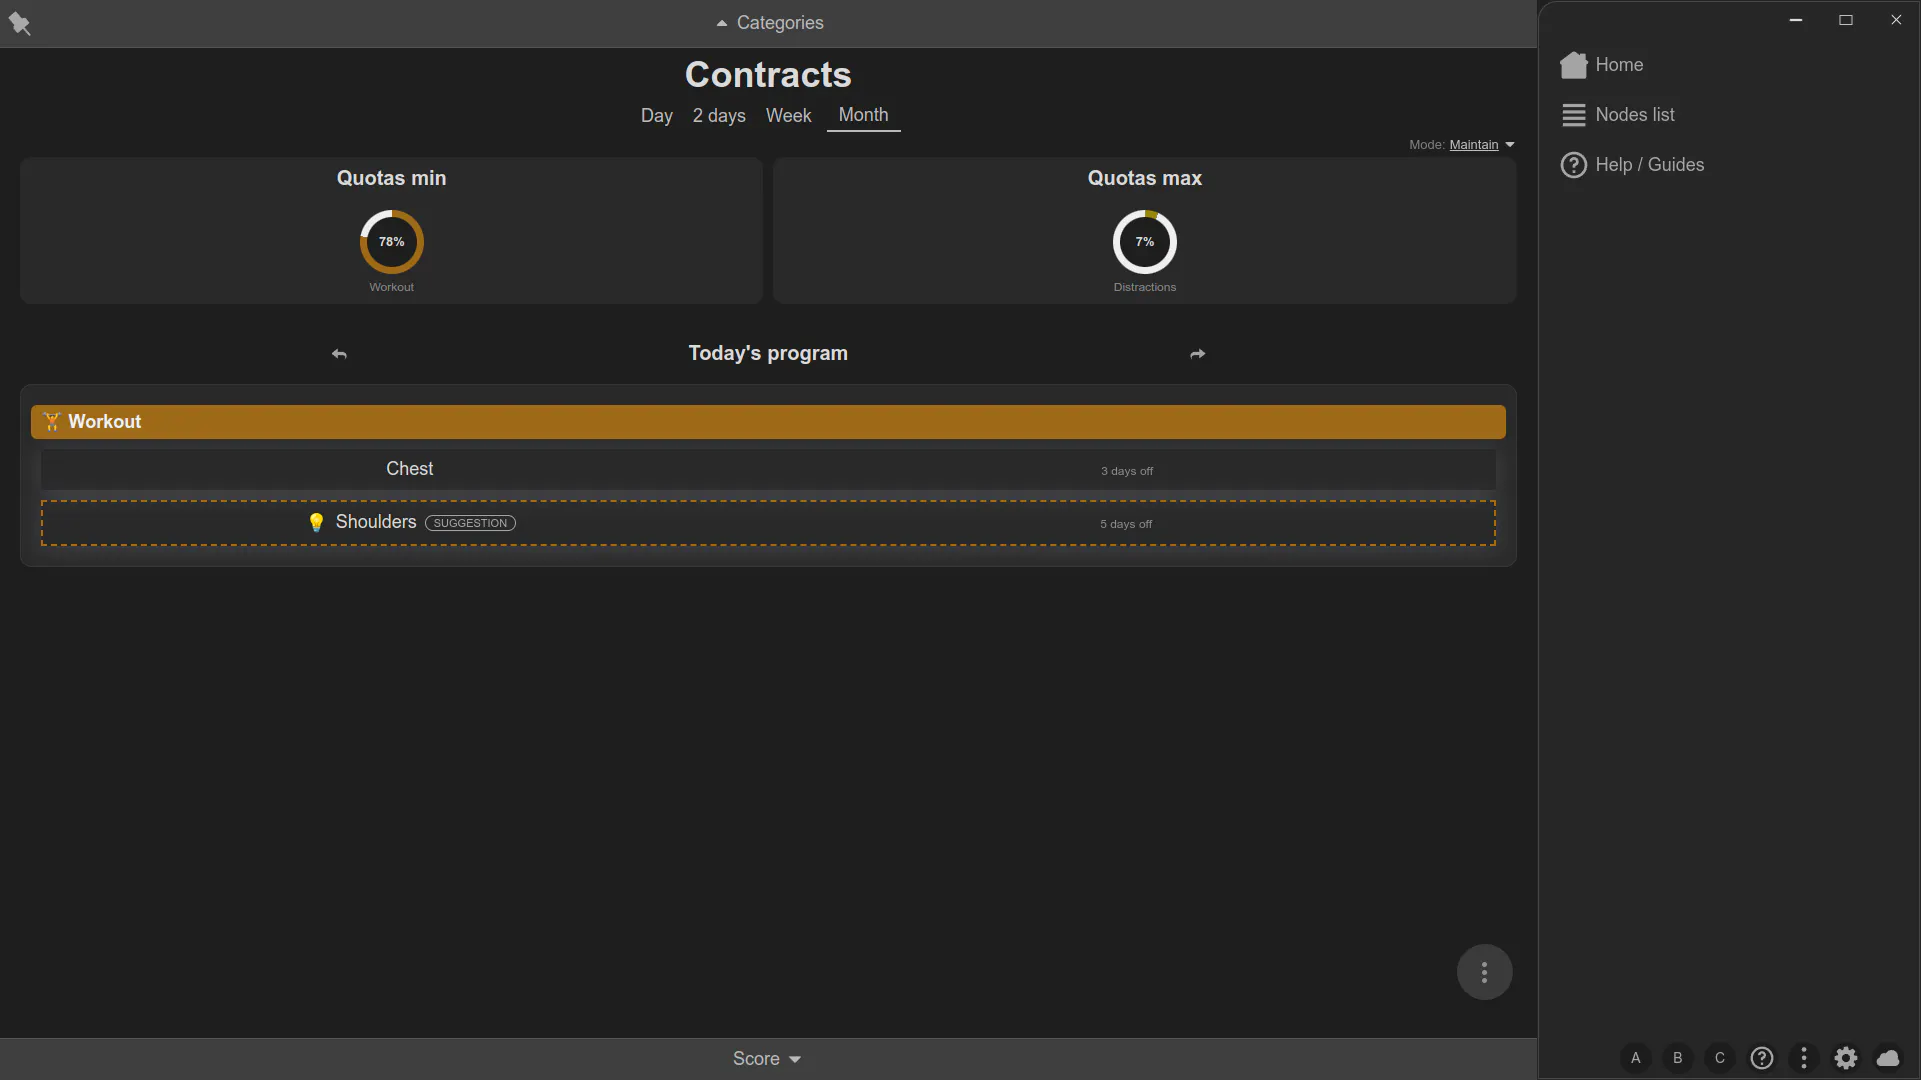1921x1080 pixels.
Task: Open the Chest program row
Action: (x=768, y=469)
